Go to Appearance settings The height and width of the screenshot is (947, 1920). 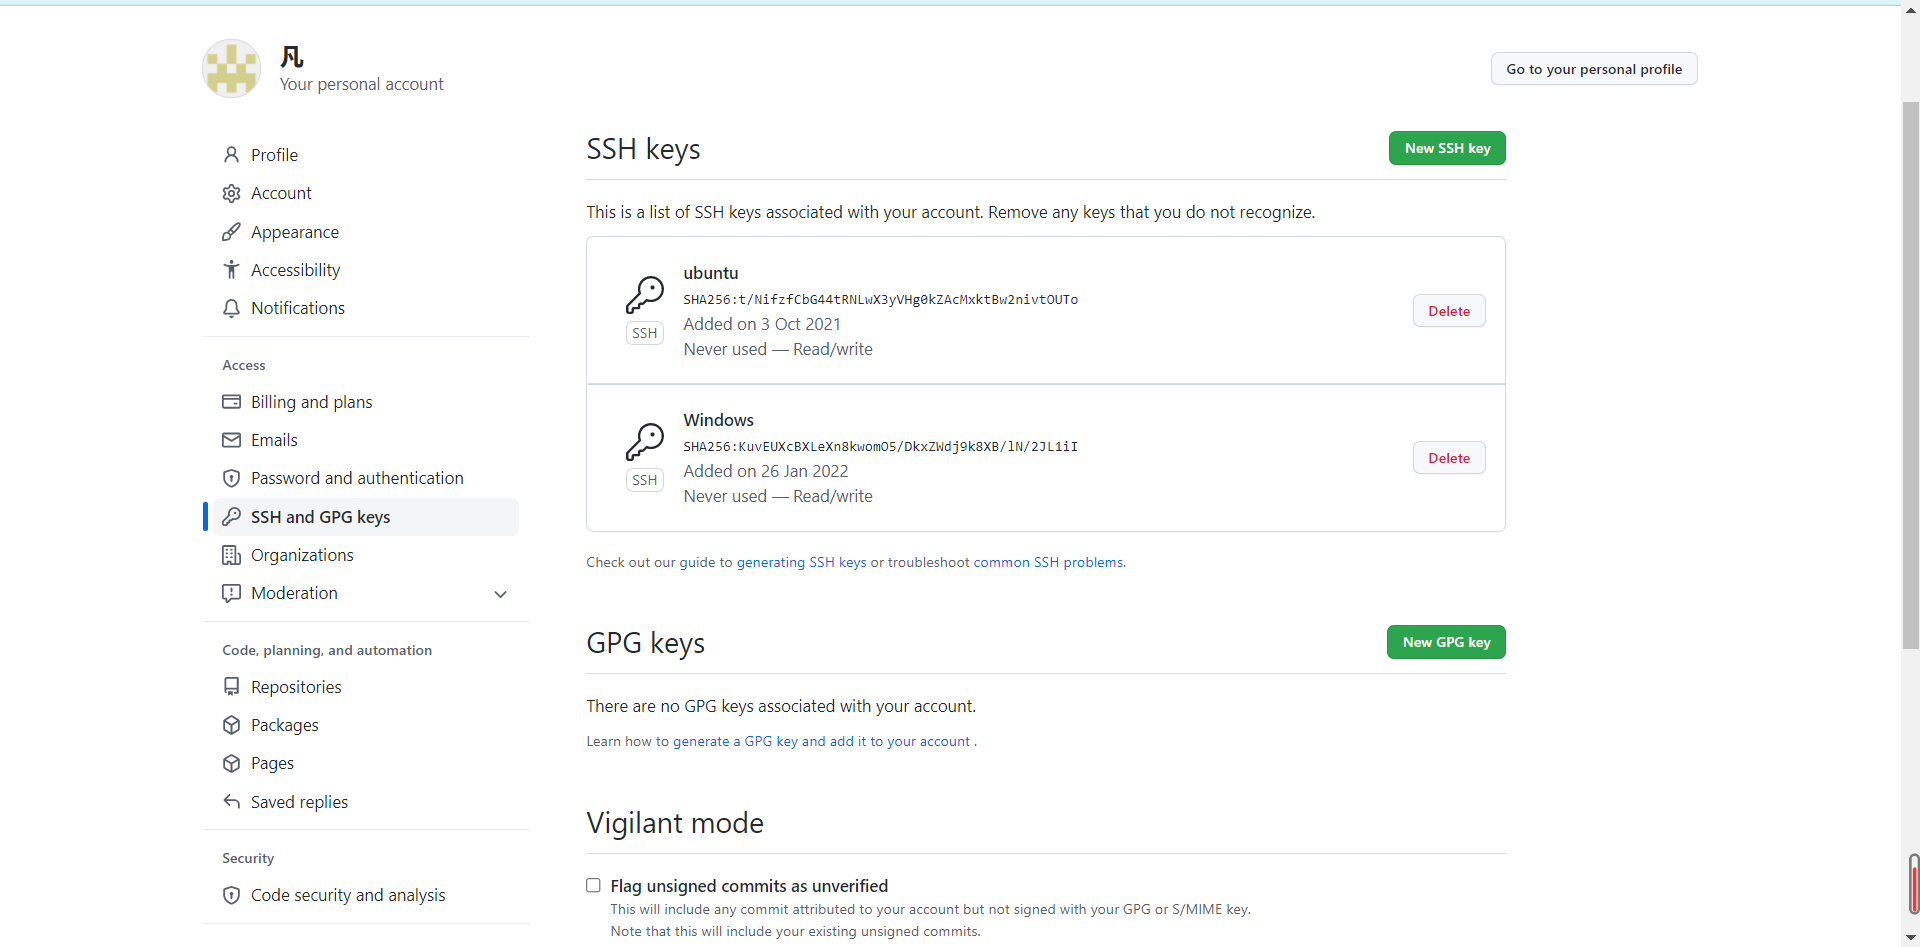click(x=365, y=232)
